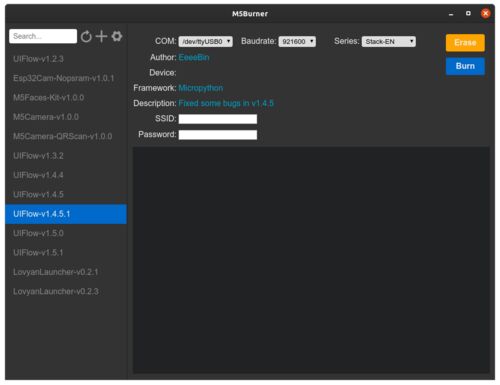Click inside the dark output log area
The height and width of the screenshot is (385, 500).
coord(311,260)
